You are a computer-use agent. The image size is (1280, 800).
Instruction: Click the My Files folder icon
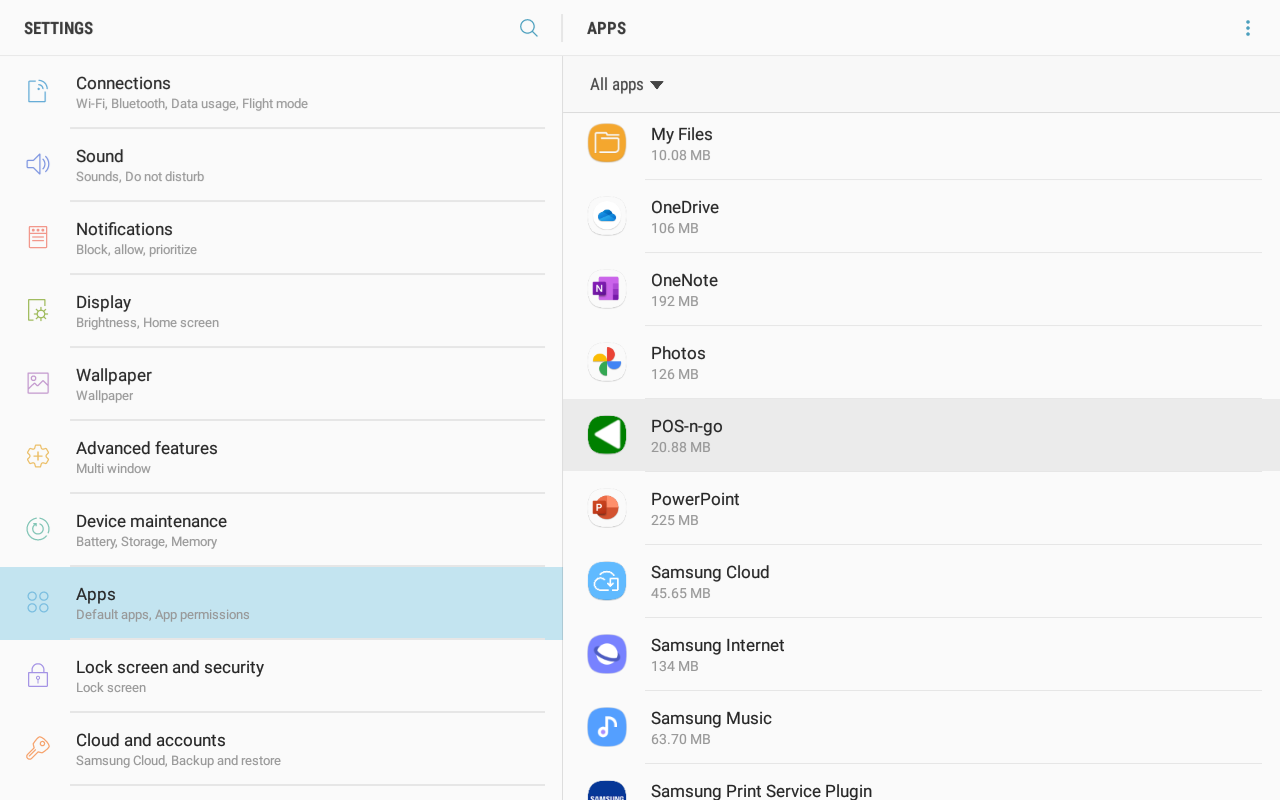[607, 143]
